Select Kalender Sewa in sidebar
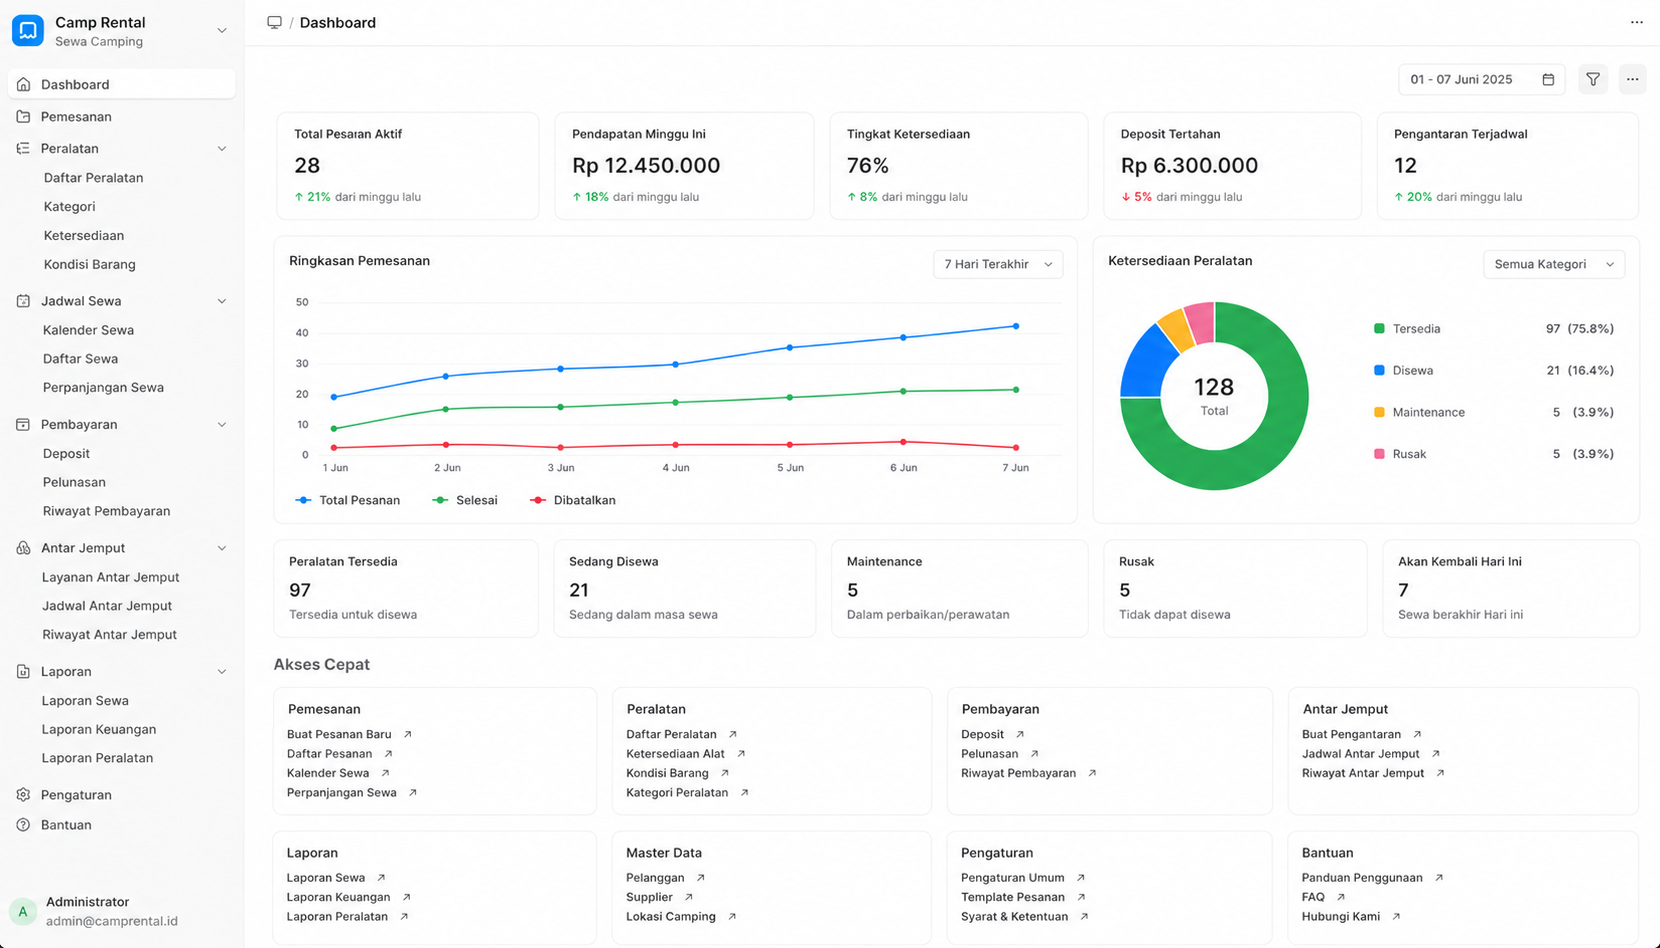The width and height of the screenshot is (1660, 948). click(x=88, y=329)
